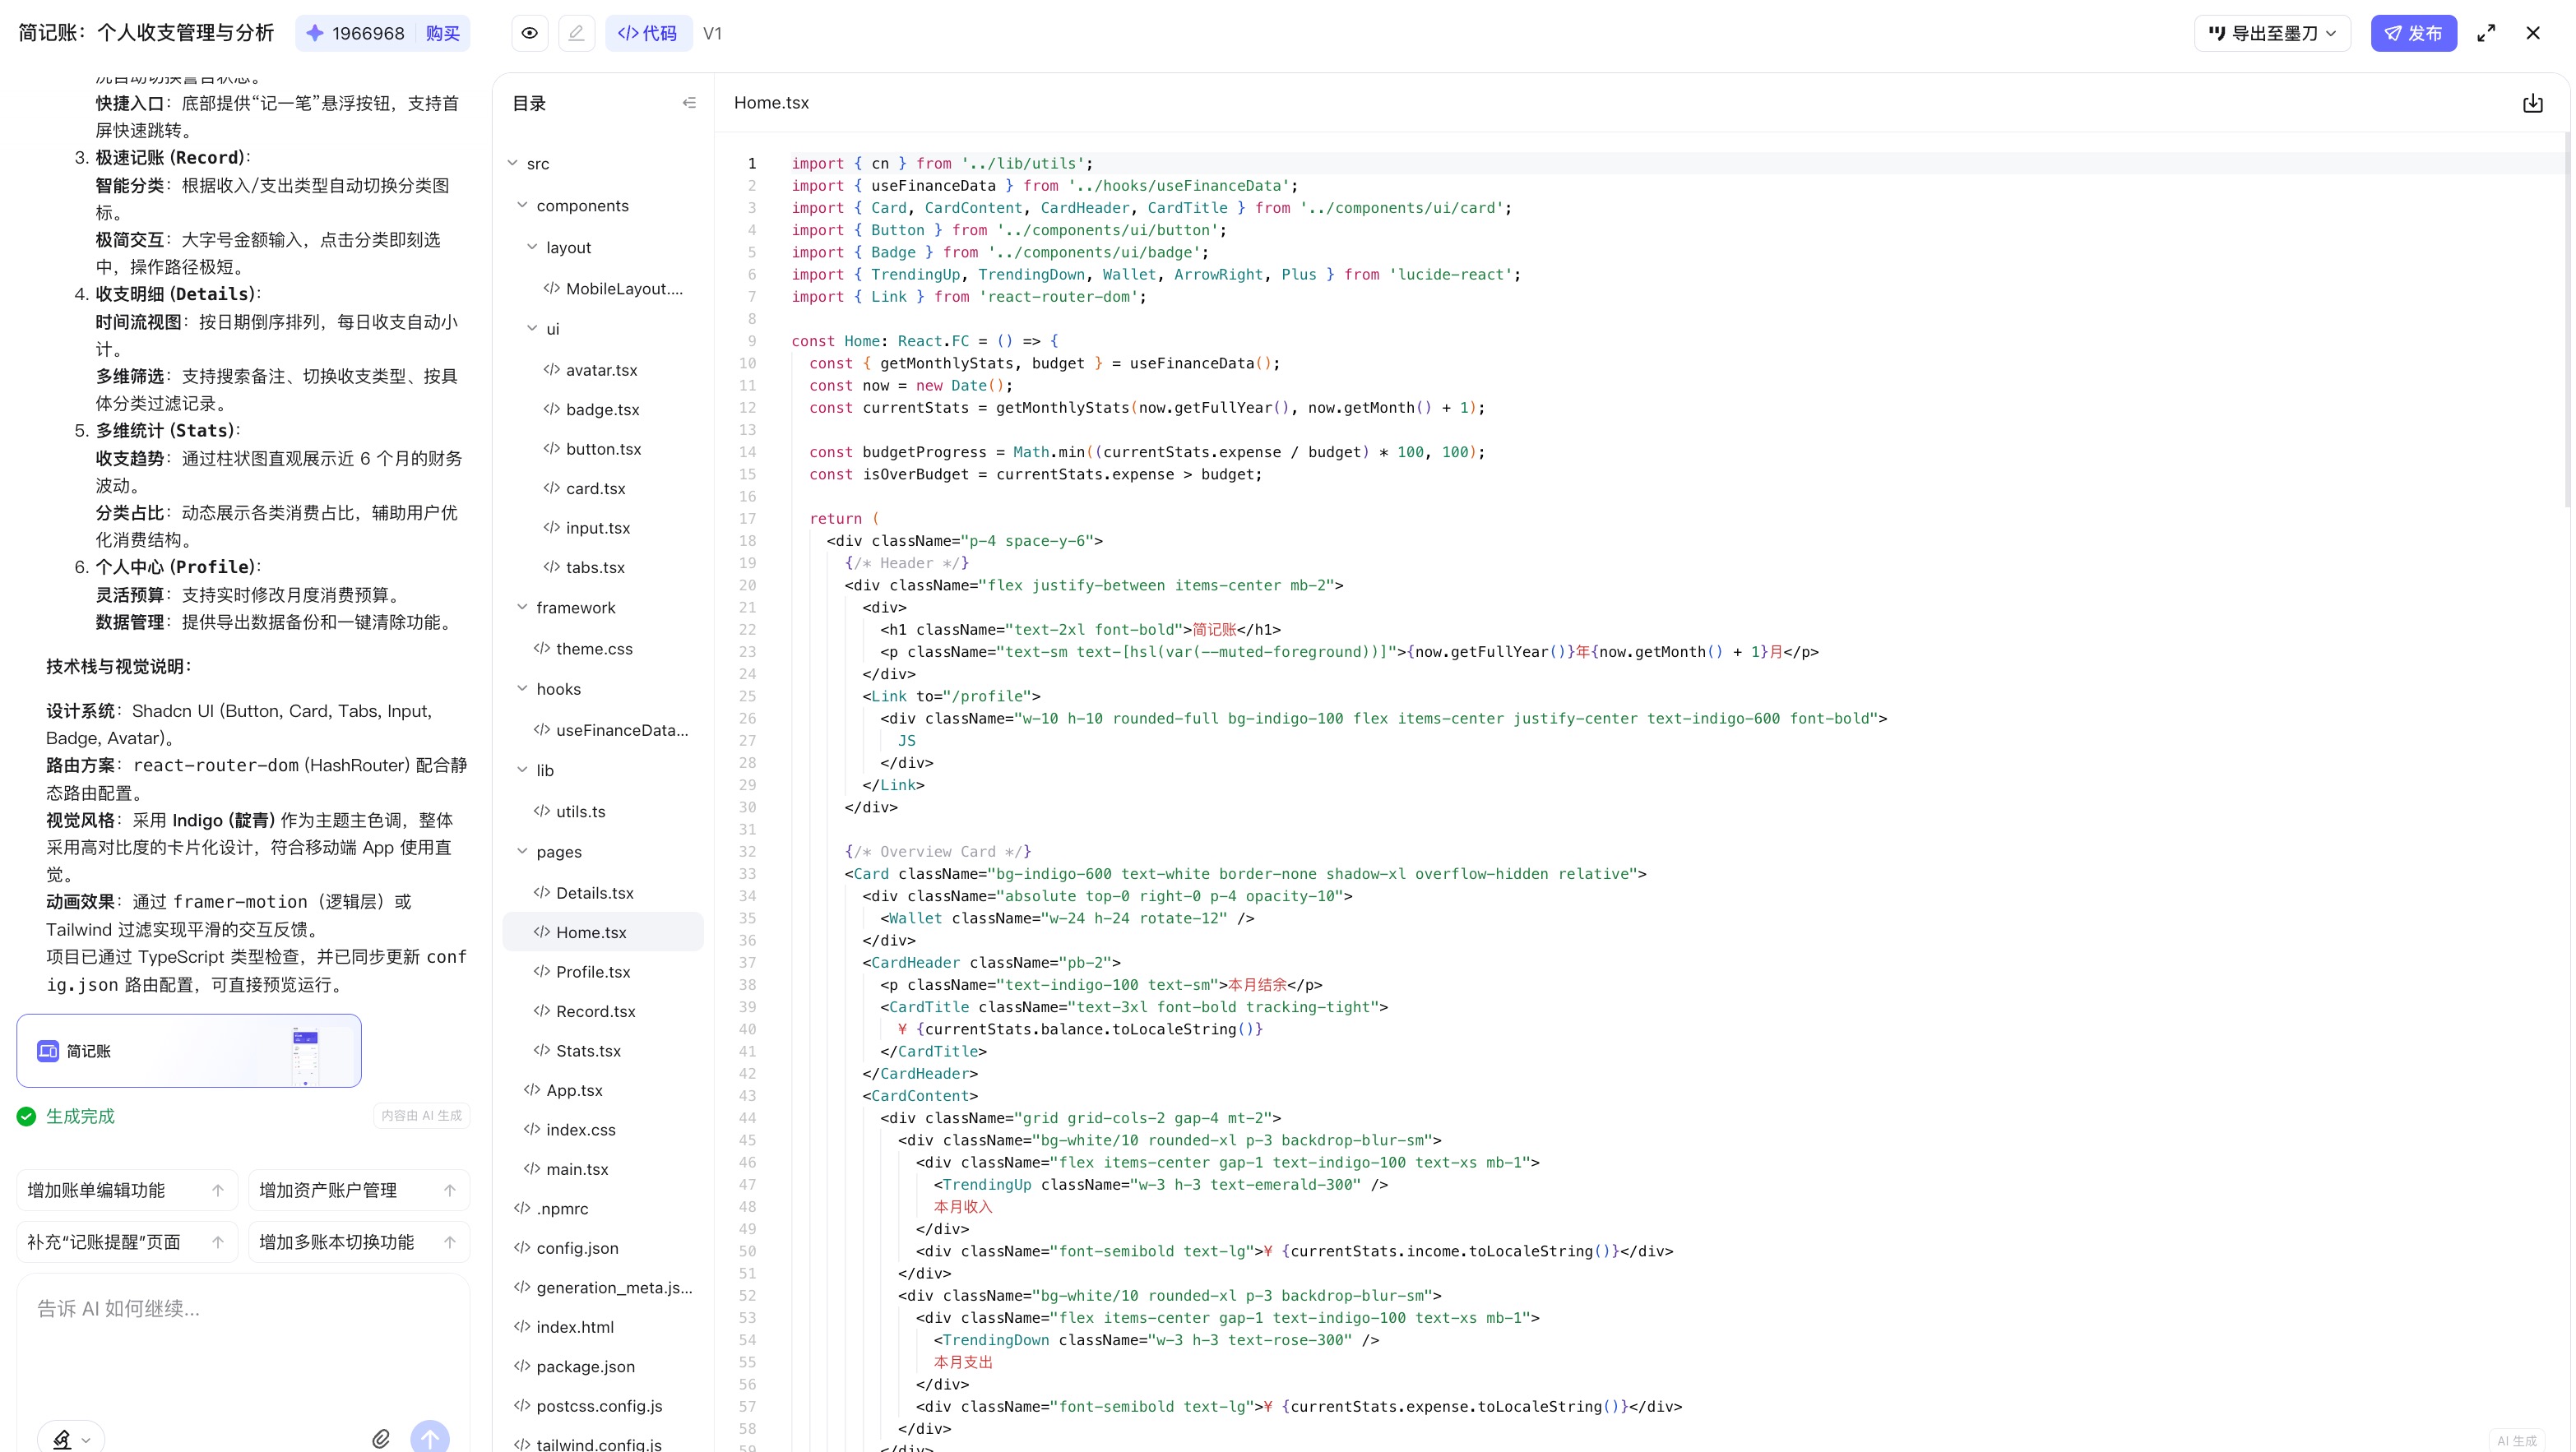
Task: Select Home.tsx in the file tree
Action: coord(603,932)
